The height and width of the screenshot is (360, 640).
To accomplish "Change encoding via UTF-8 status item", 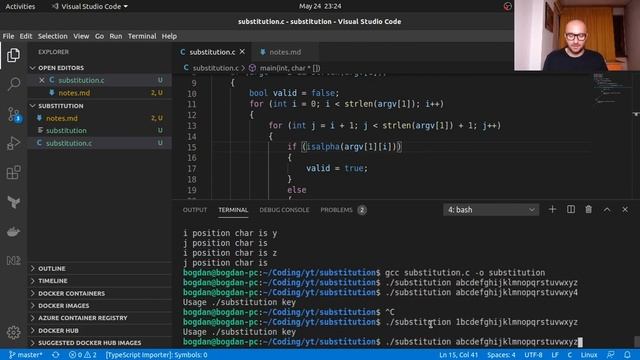I will (533, 355).
